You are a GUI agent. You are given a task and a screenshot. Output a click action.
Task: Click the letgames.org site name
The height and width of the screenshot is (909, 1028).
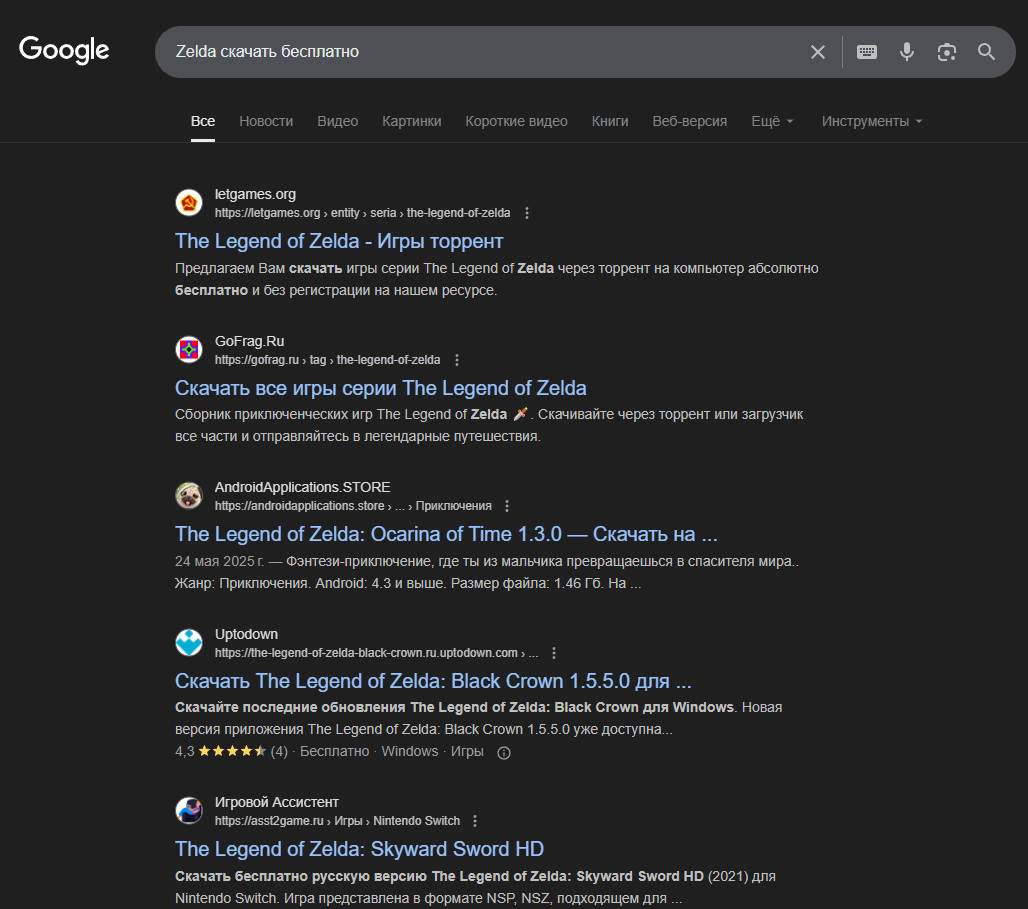tap(255, 194)
